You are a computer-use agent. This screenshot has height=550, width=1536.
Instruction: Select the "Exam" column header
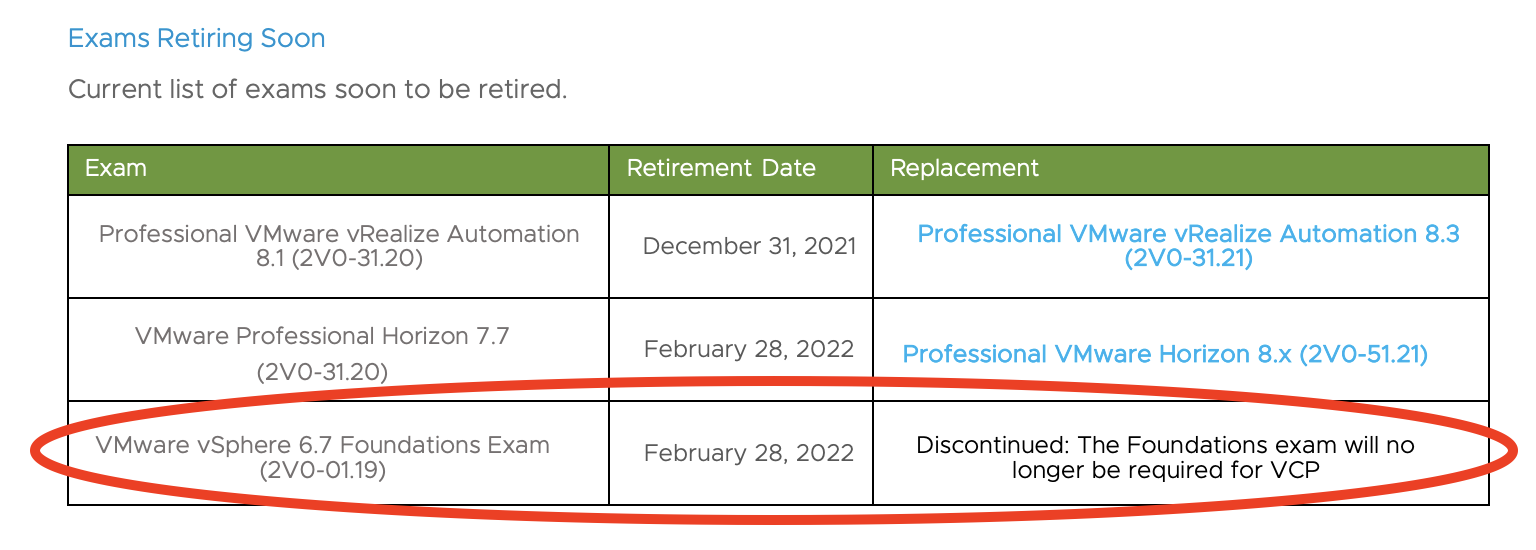(x=116, y=168)
